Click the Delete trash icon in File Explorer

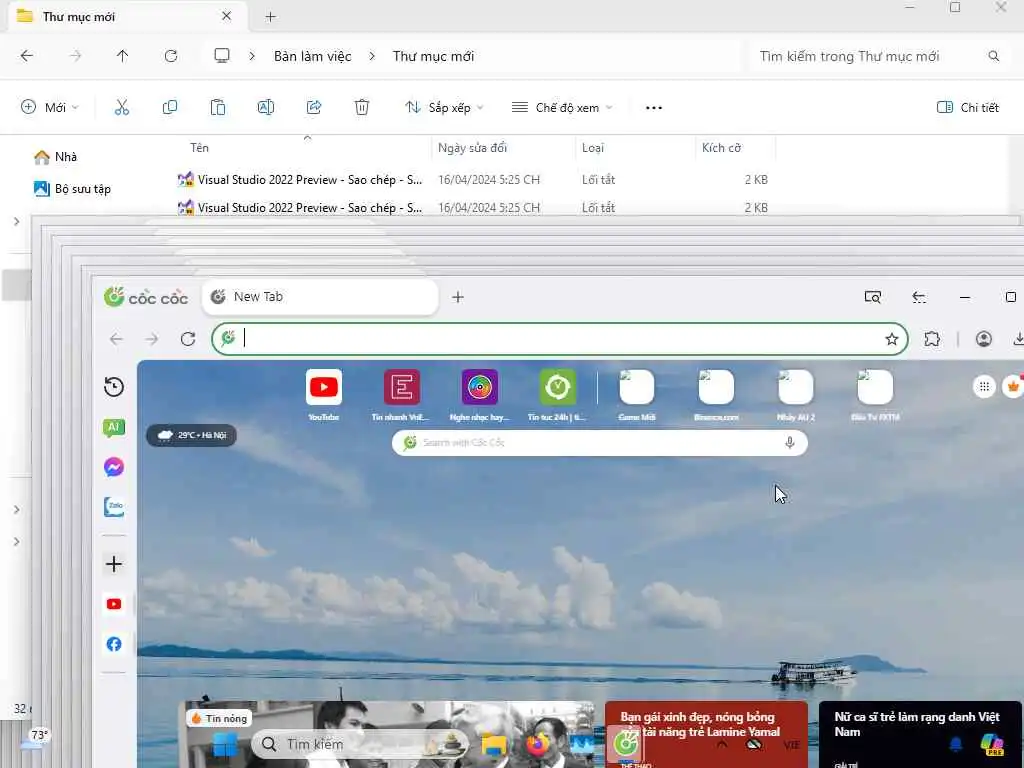(x=362, y=107)
